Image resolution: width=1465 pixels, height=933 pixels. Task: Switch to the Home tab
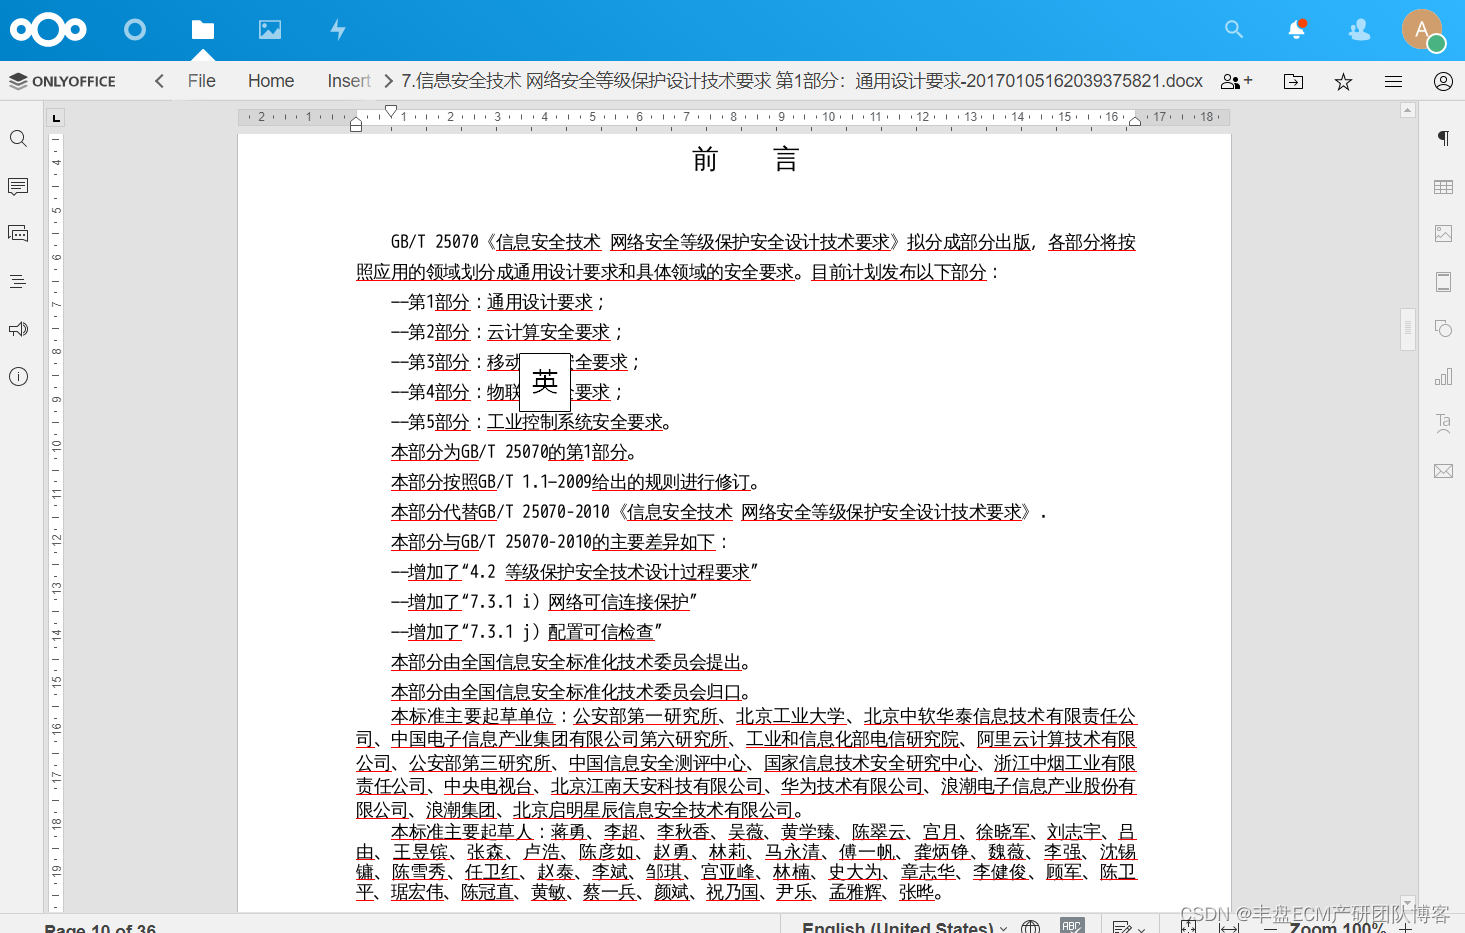pyautogui.click(x=271, y=81)
